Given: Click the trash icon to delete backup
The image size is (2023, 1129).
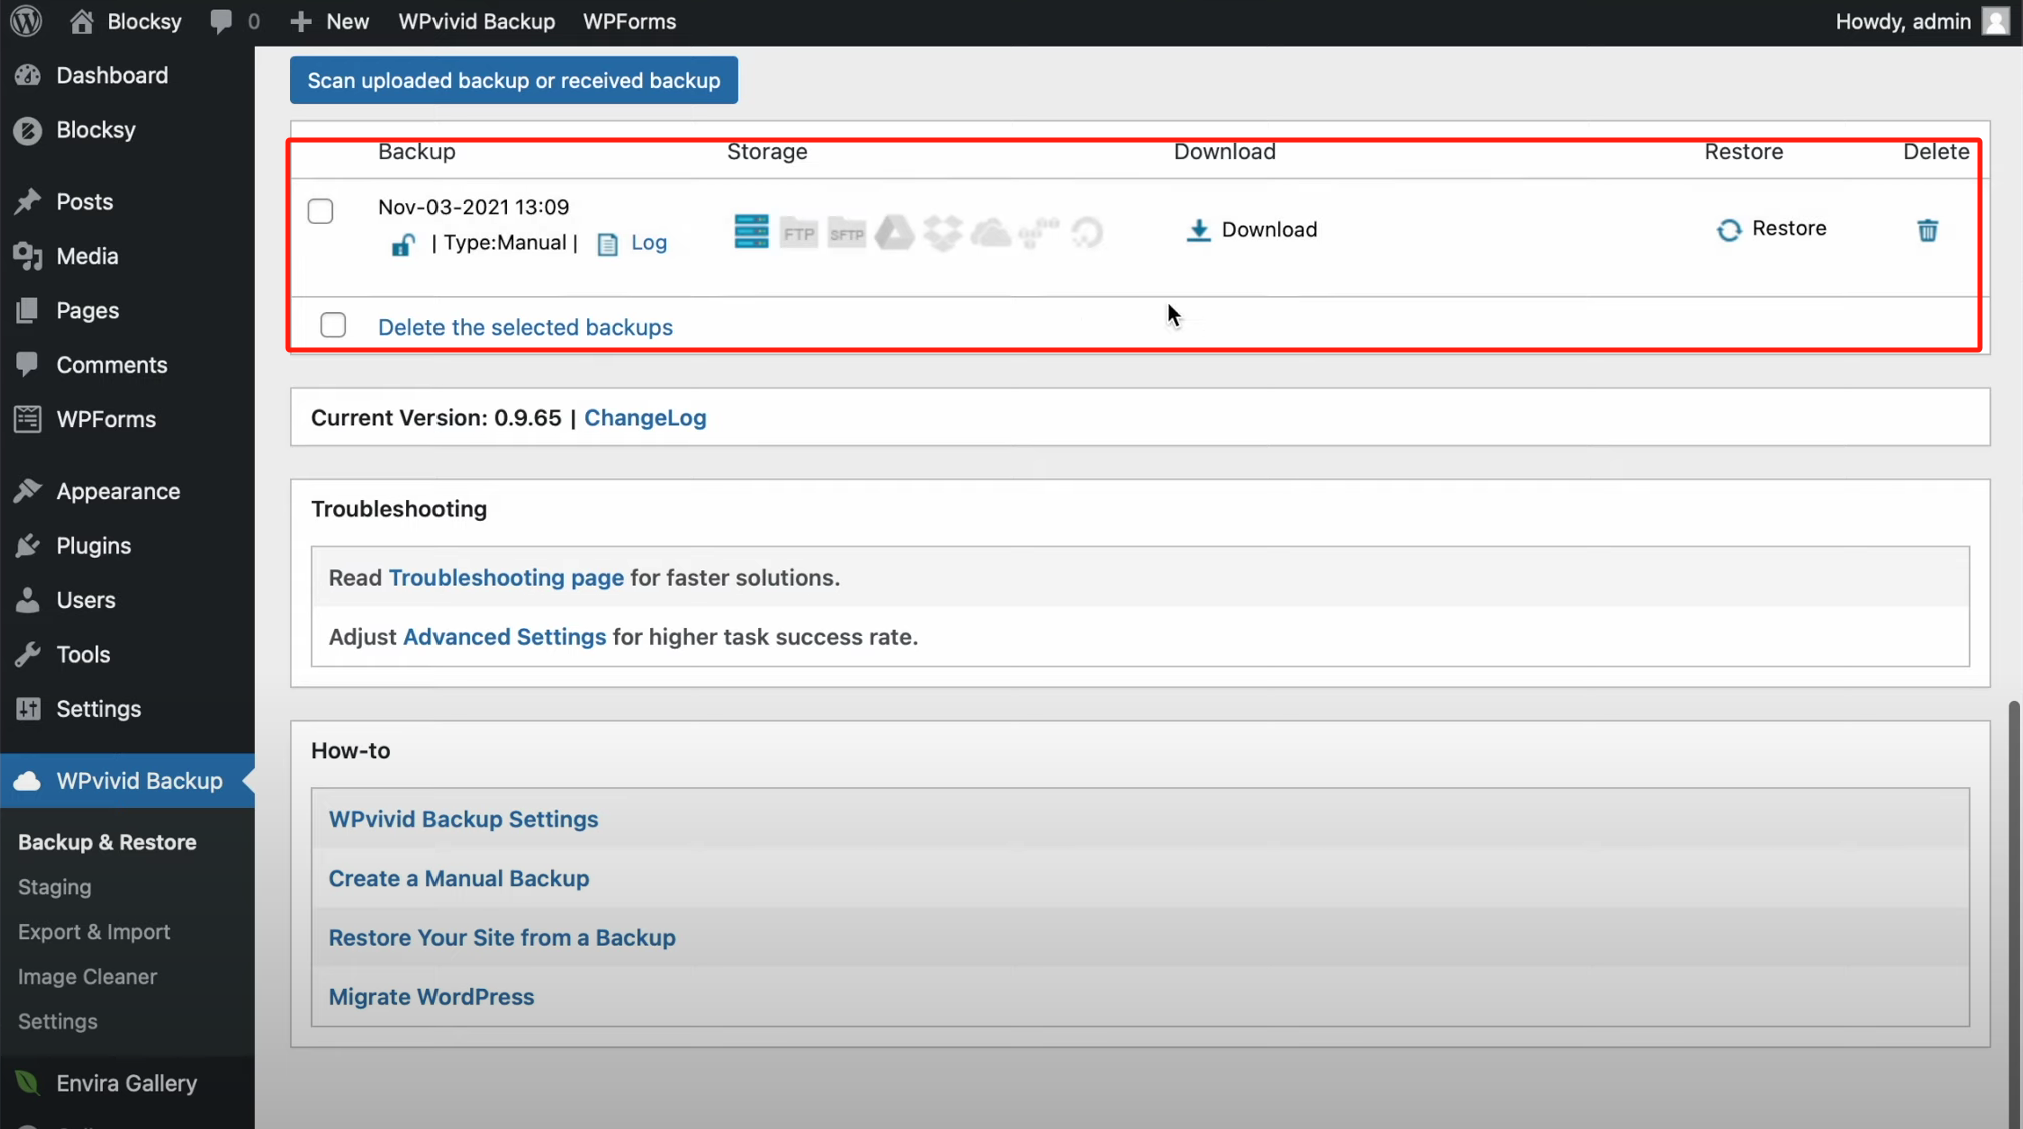Looking at the screenshot, I should click(1927, 230).
